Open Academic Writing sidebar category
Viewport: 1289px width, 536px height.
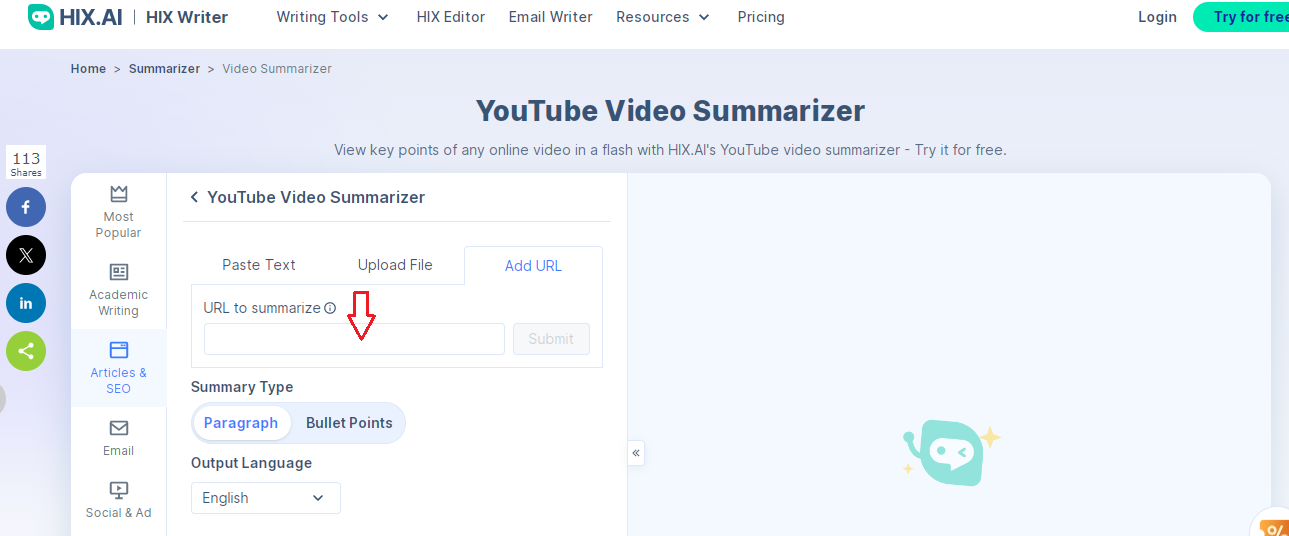pyautogui.click(x=118, y=290)
